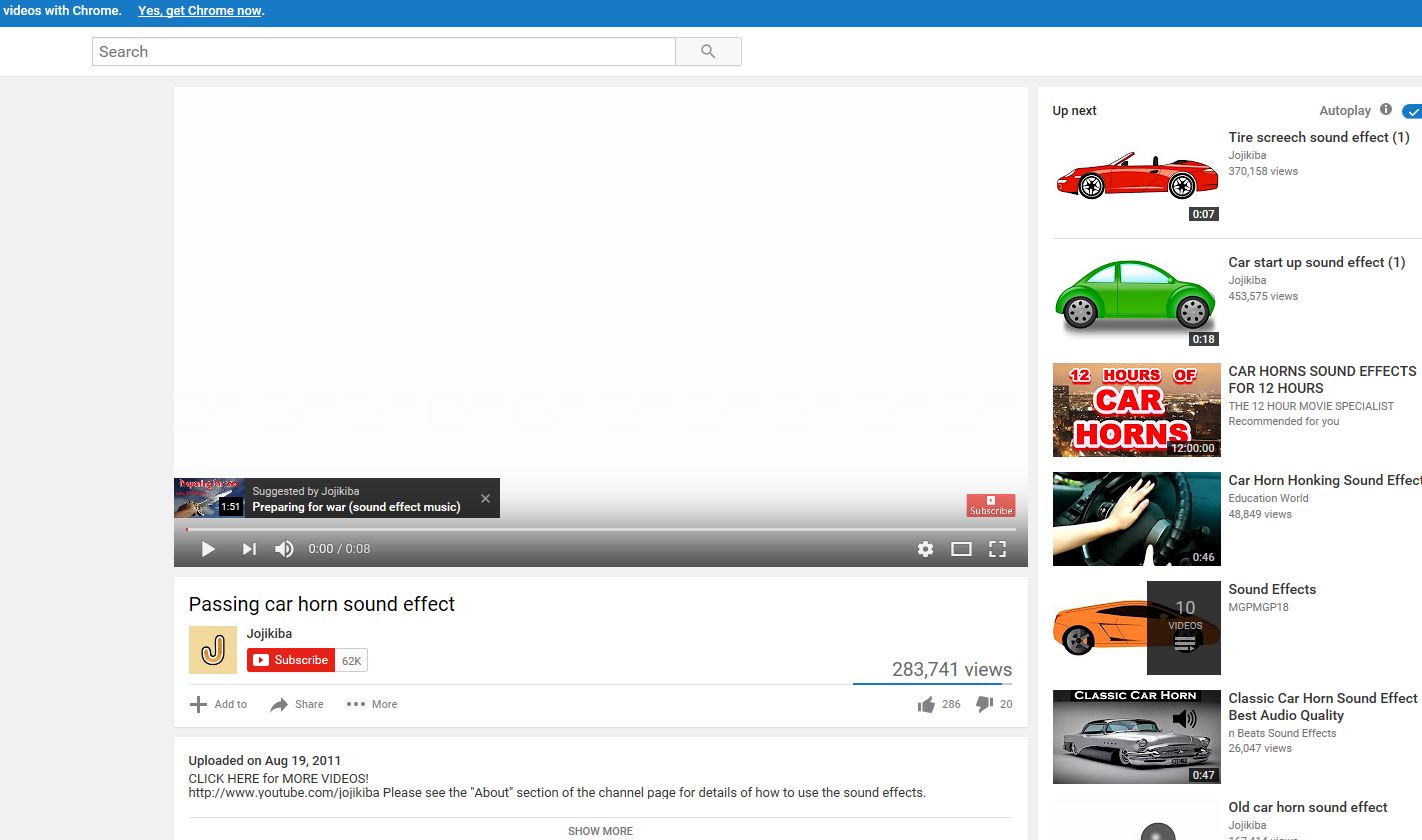The image size is (1422, 840).
Task: Skip to next video with the Next icon
Action: coord(249,549)
